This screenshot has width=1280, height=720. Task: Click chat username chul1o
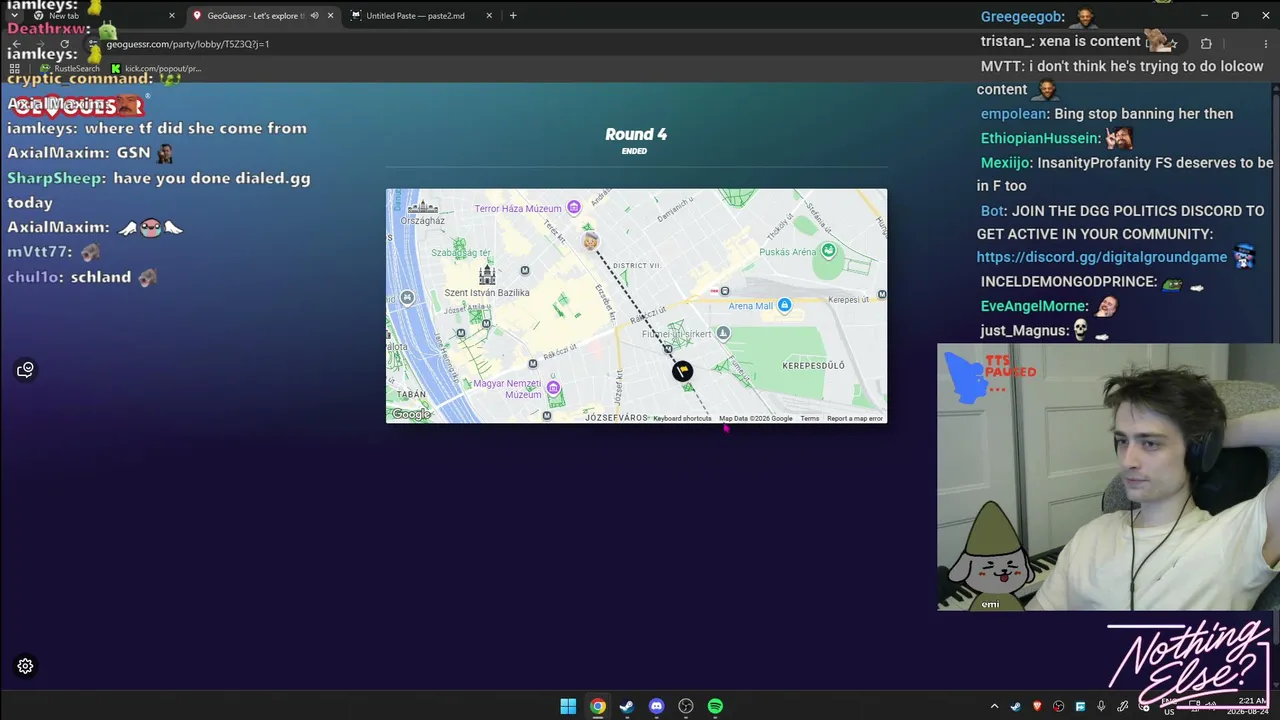34,277
